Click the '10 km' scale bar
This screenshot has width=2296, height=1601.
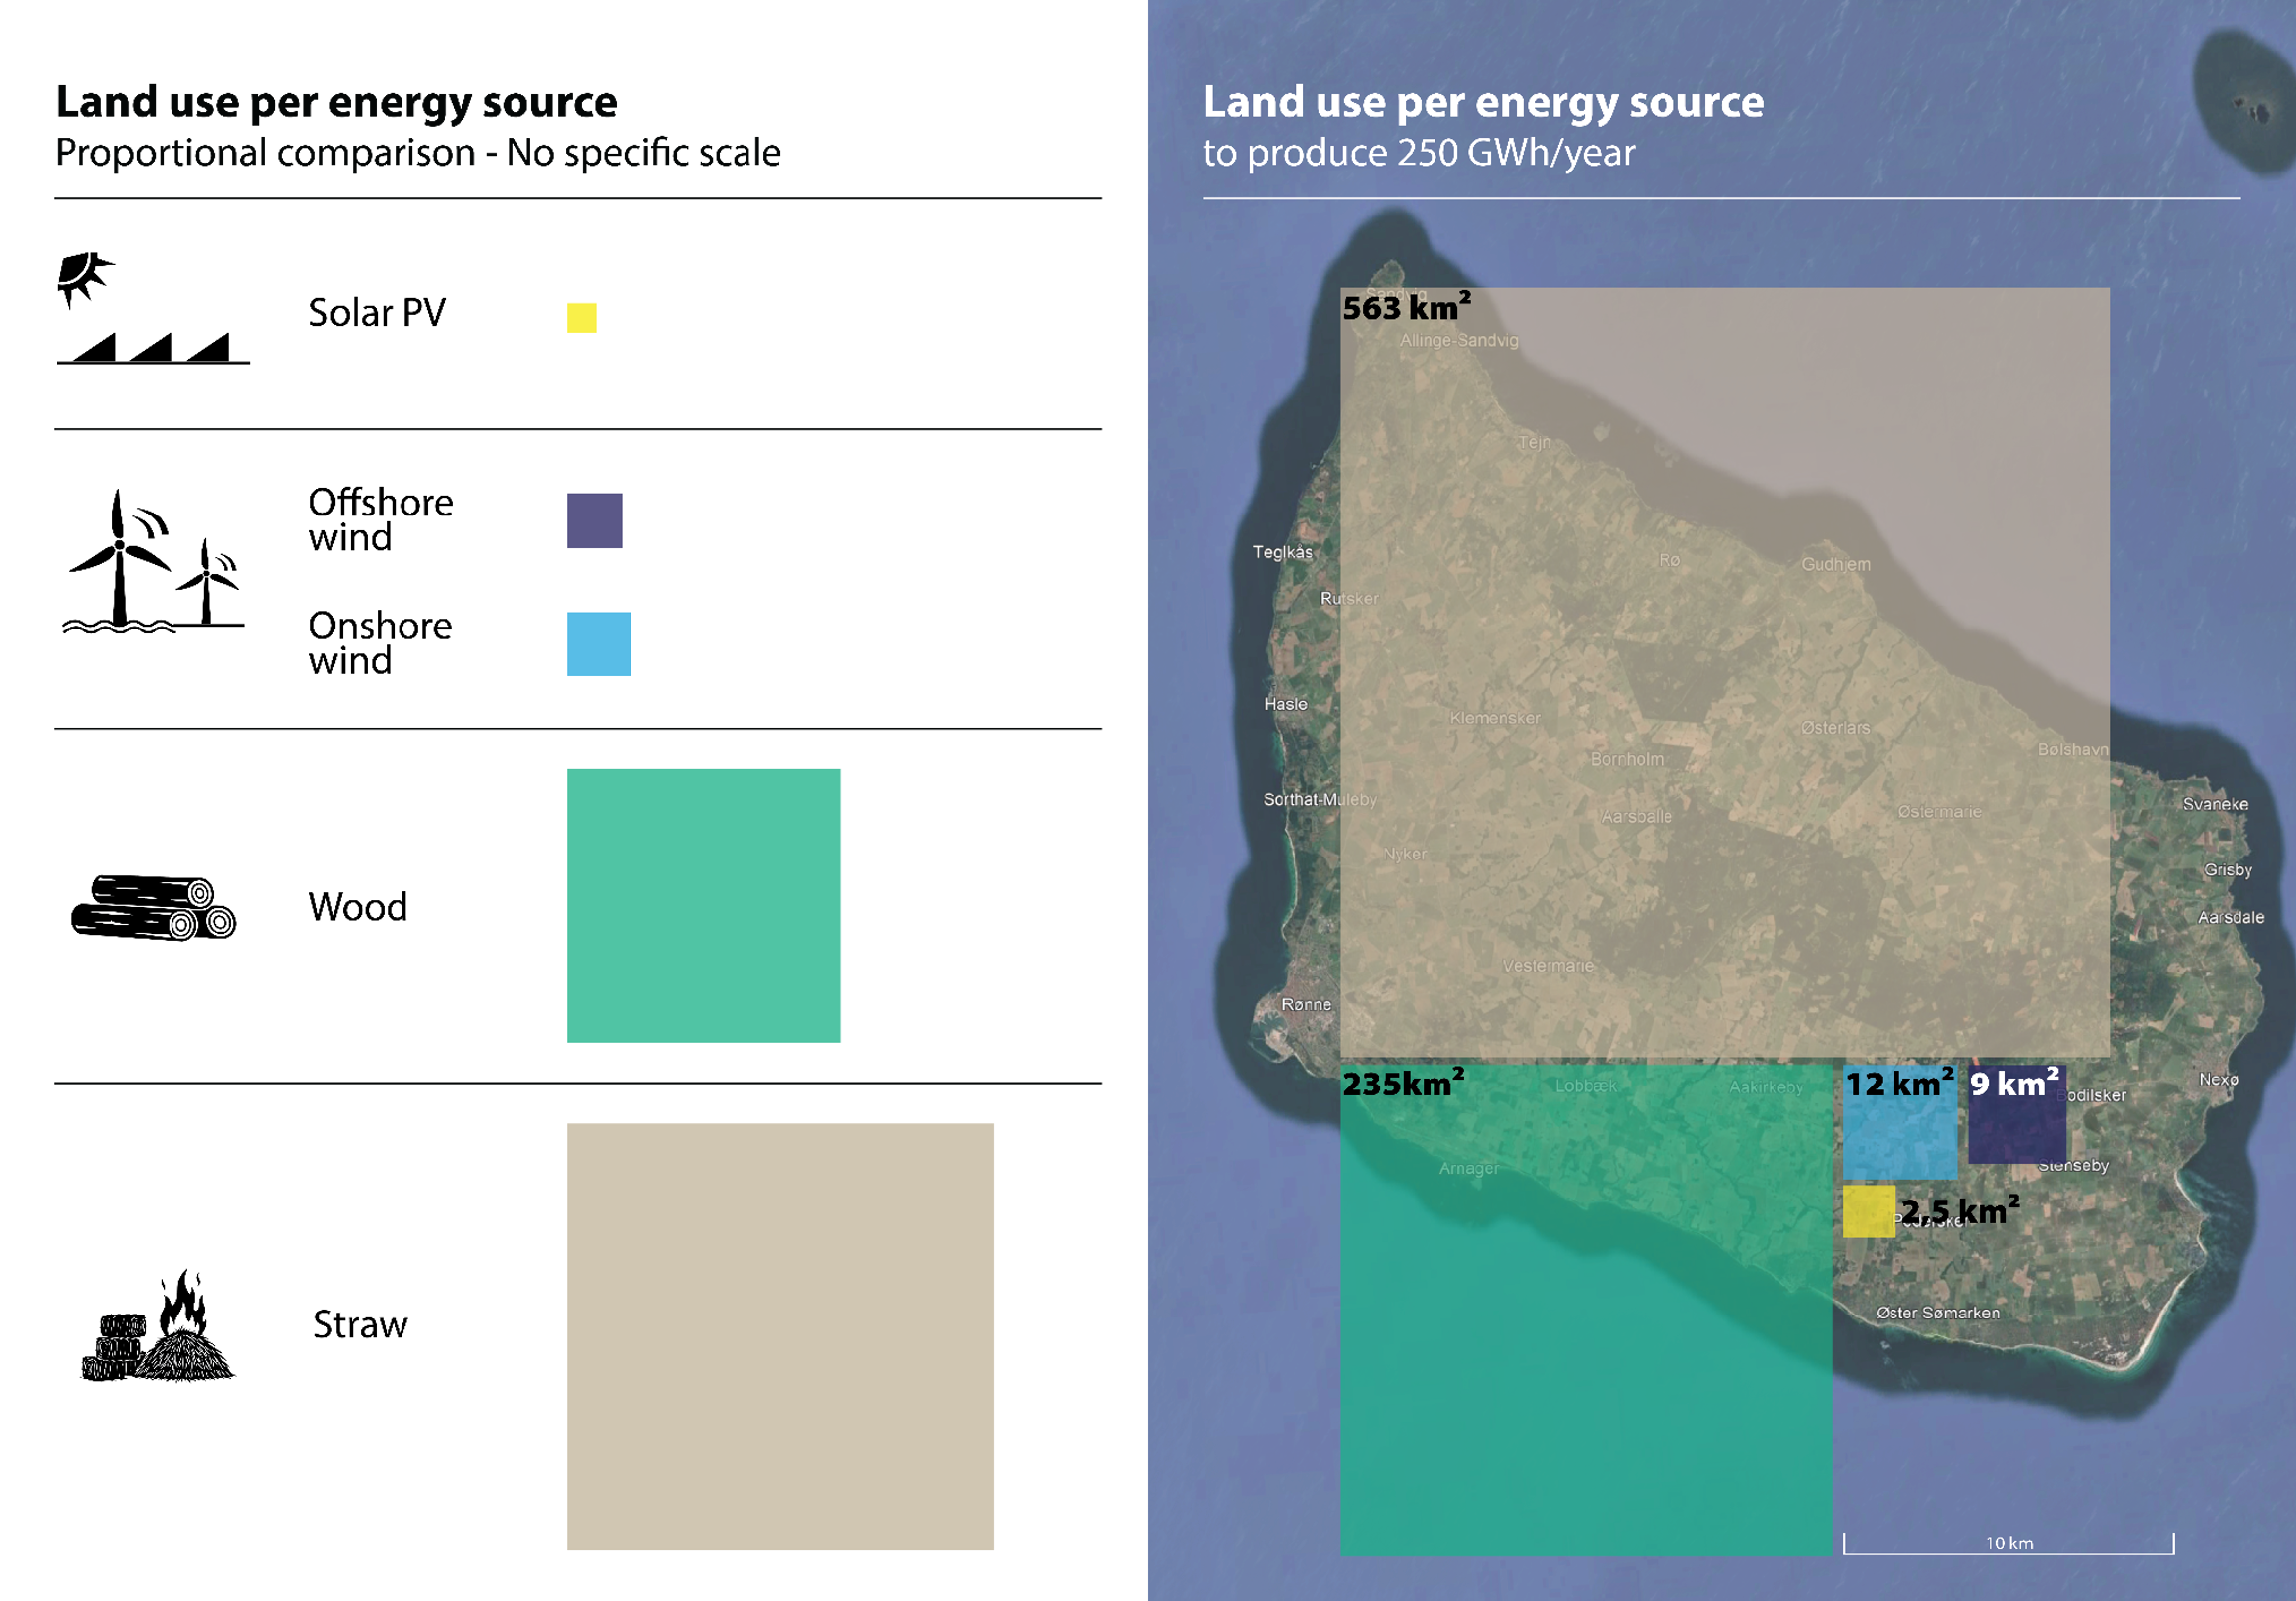point(2009,1544)
